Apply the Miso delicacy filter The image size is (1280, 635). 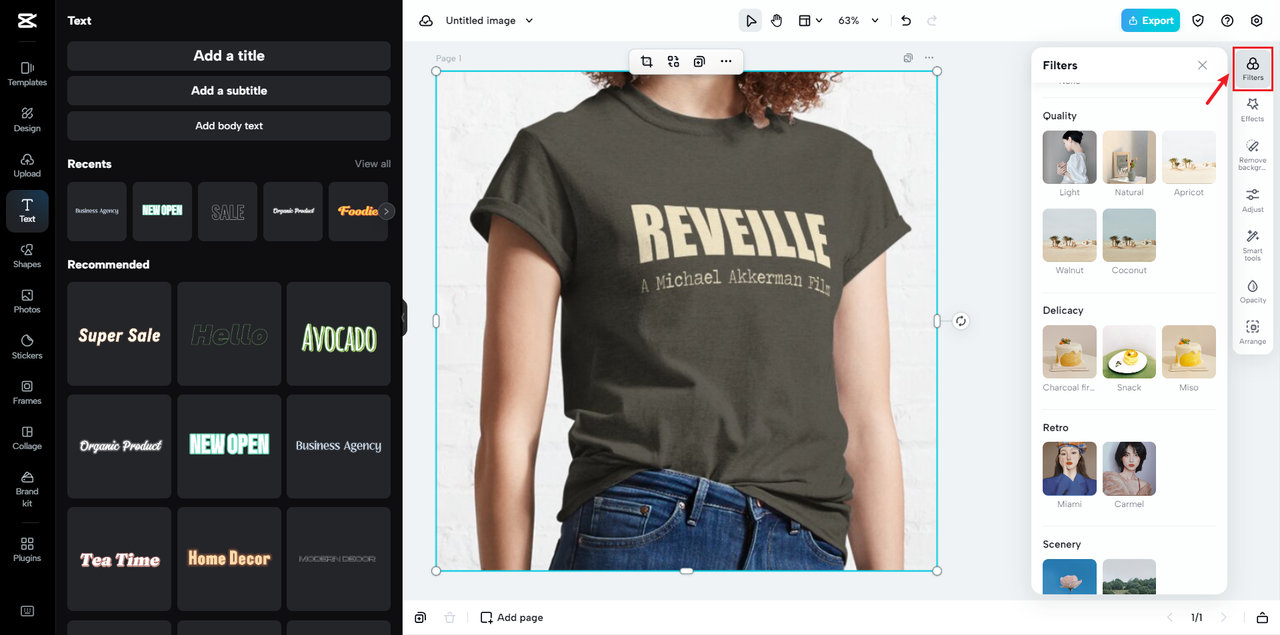click(x=1189, y=352)
